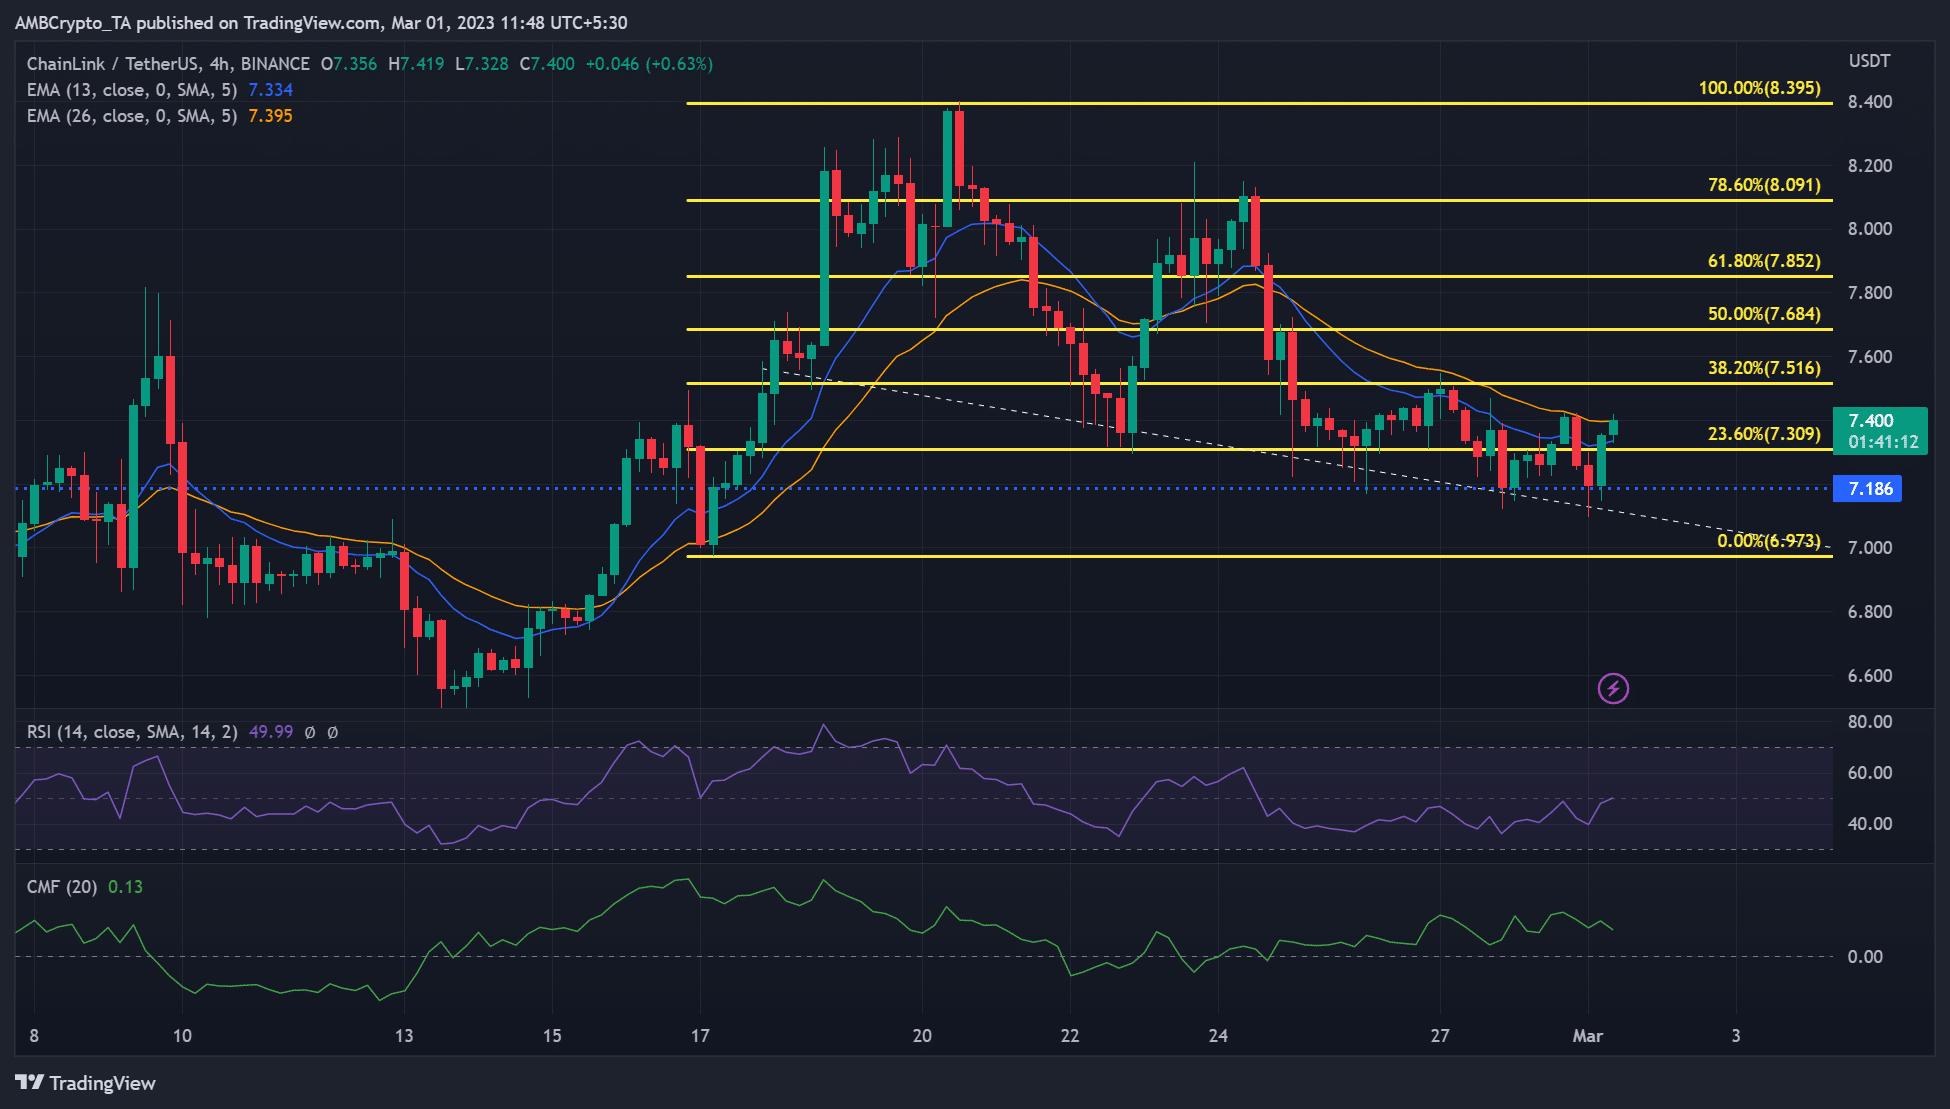Select the blue 7.186 price line label
The height and width of the screenshot is (1109, 1950).
point(1866,489)
